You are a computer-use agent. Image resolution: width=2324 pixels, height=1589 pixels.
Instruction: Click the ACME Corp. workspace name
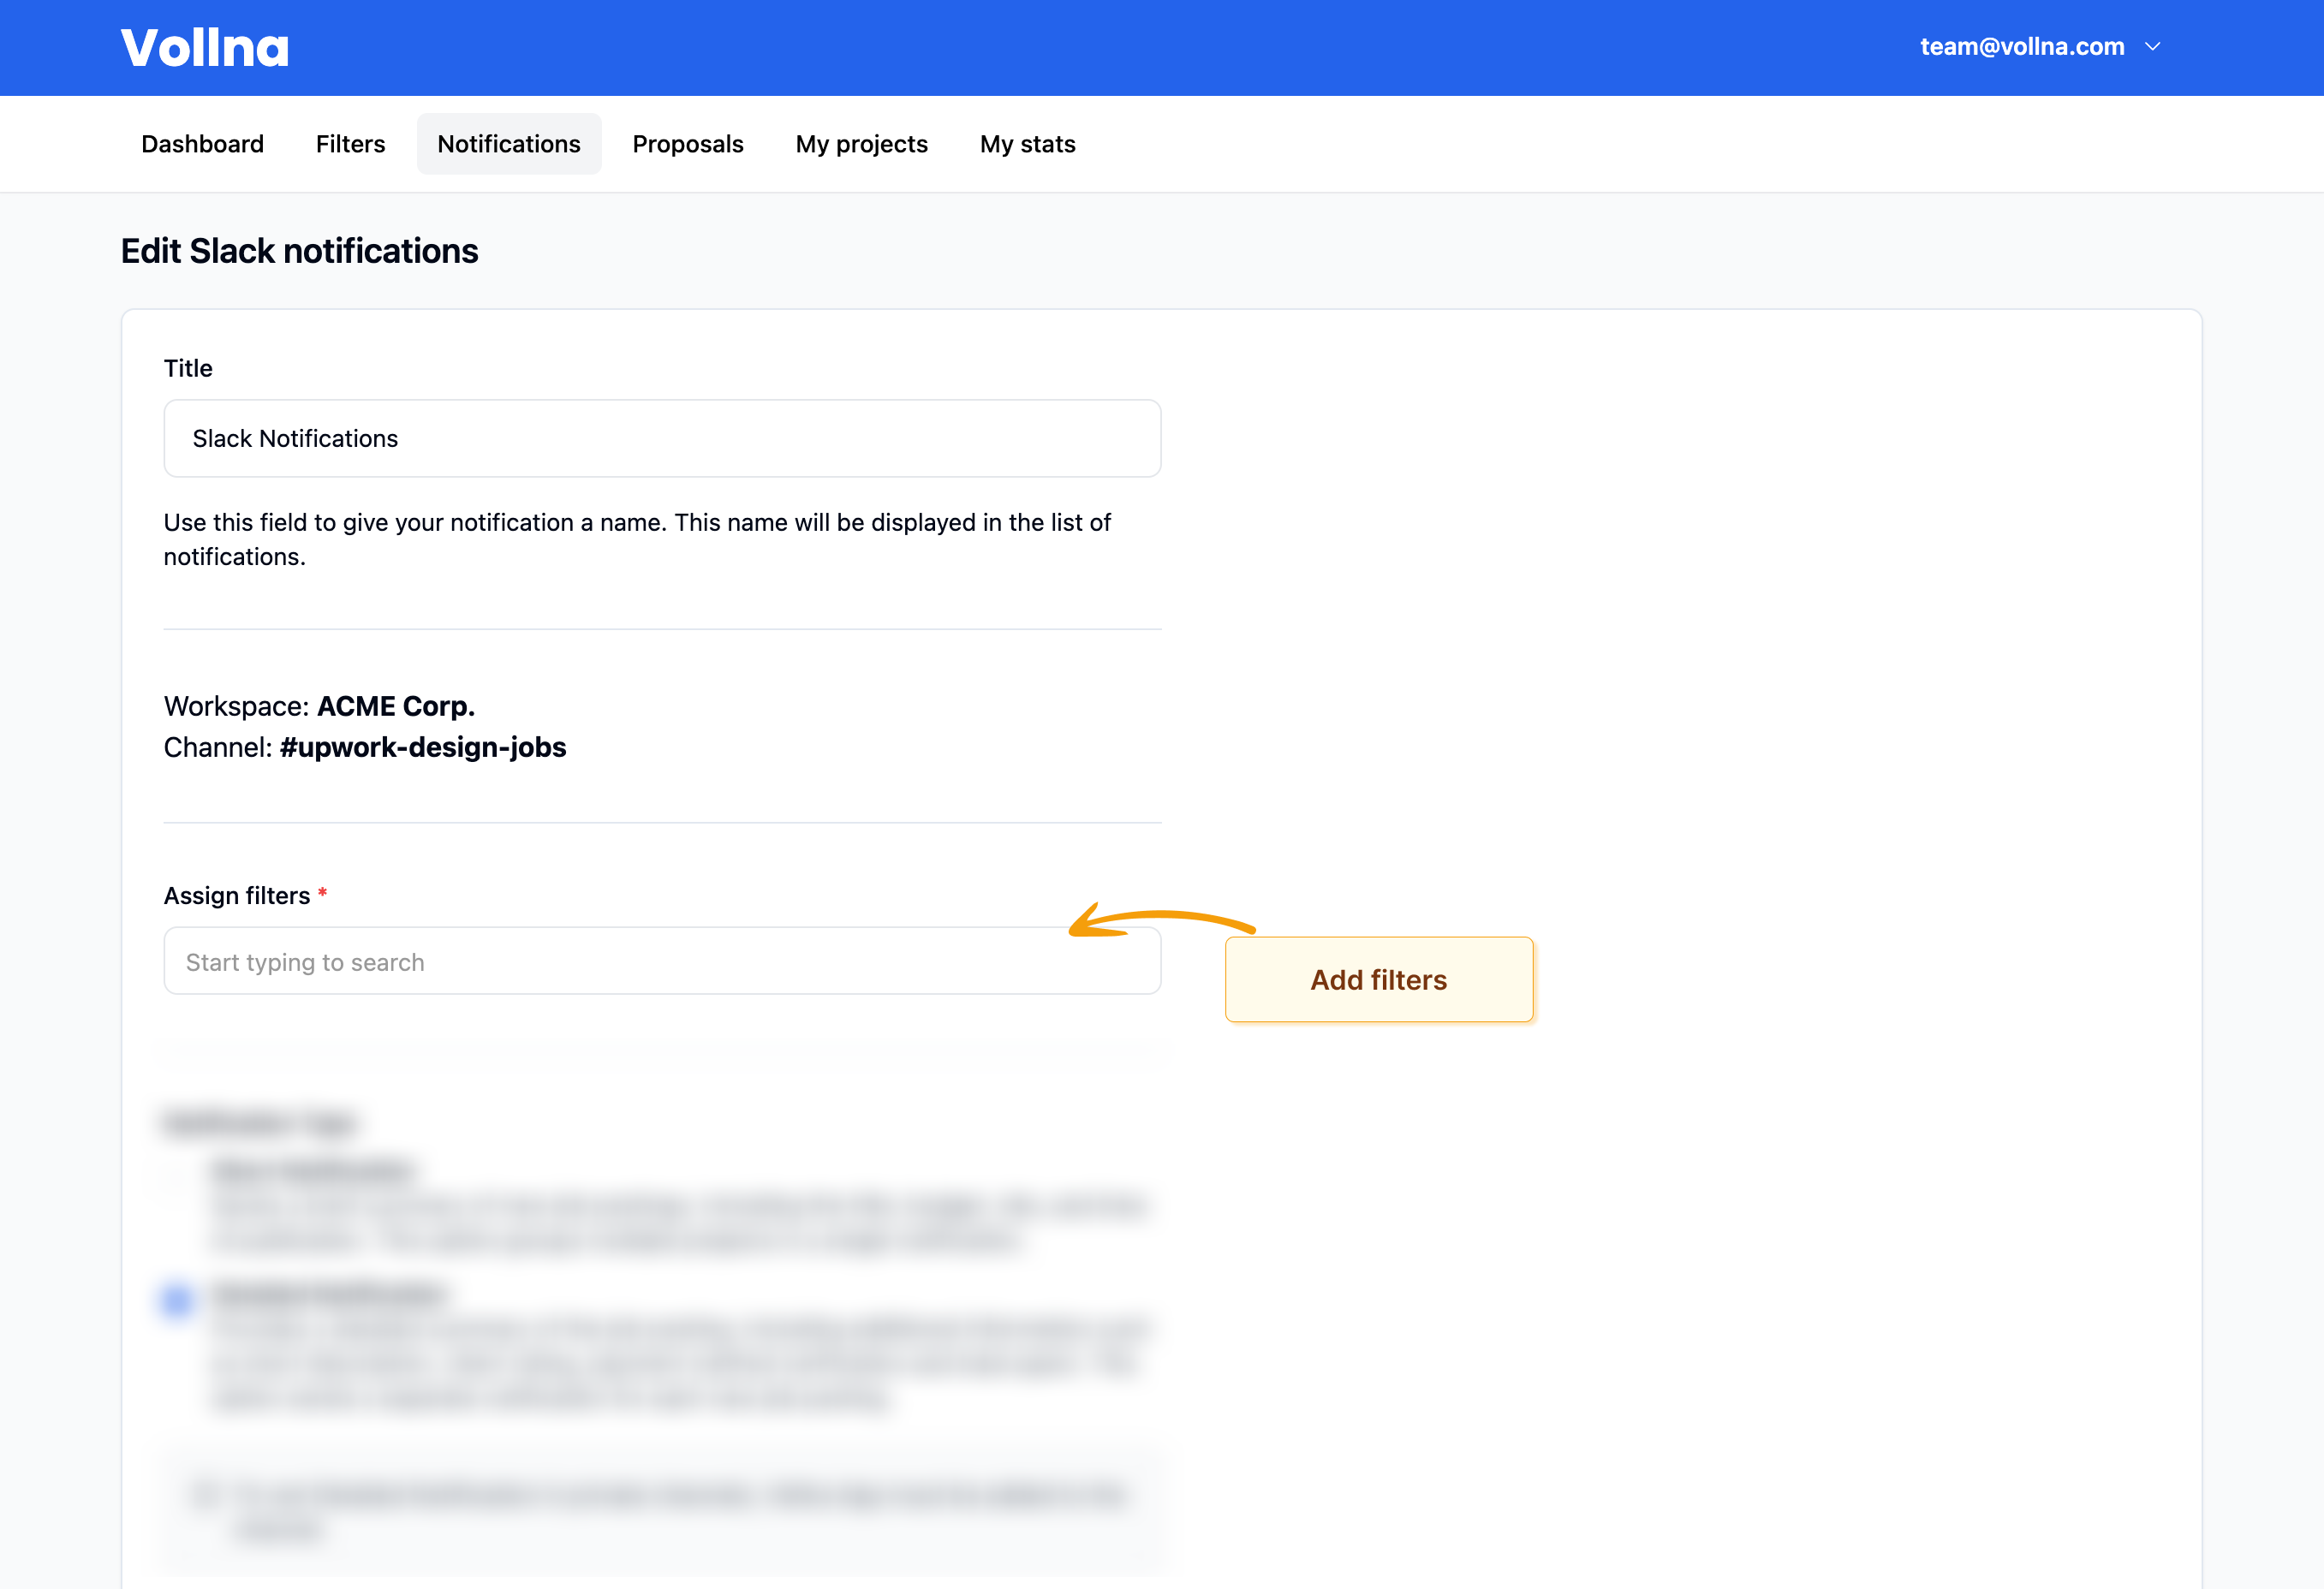pyautogui.click(x=395, y=706)
